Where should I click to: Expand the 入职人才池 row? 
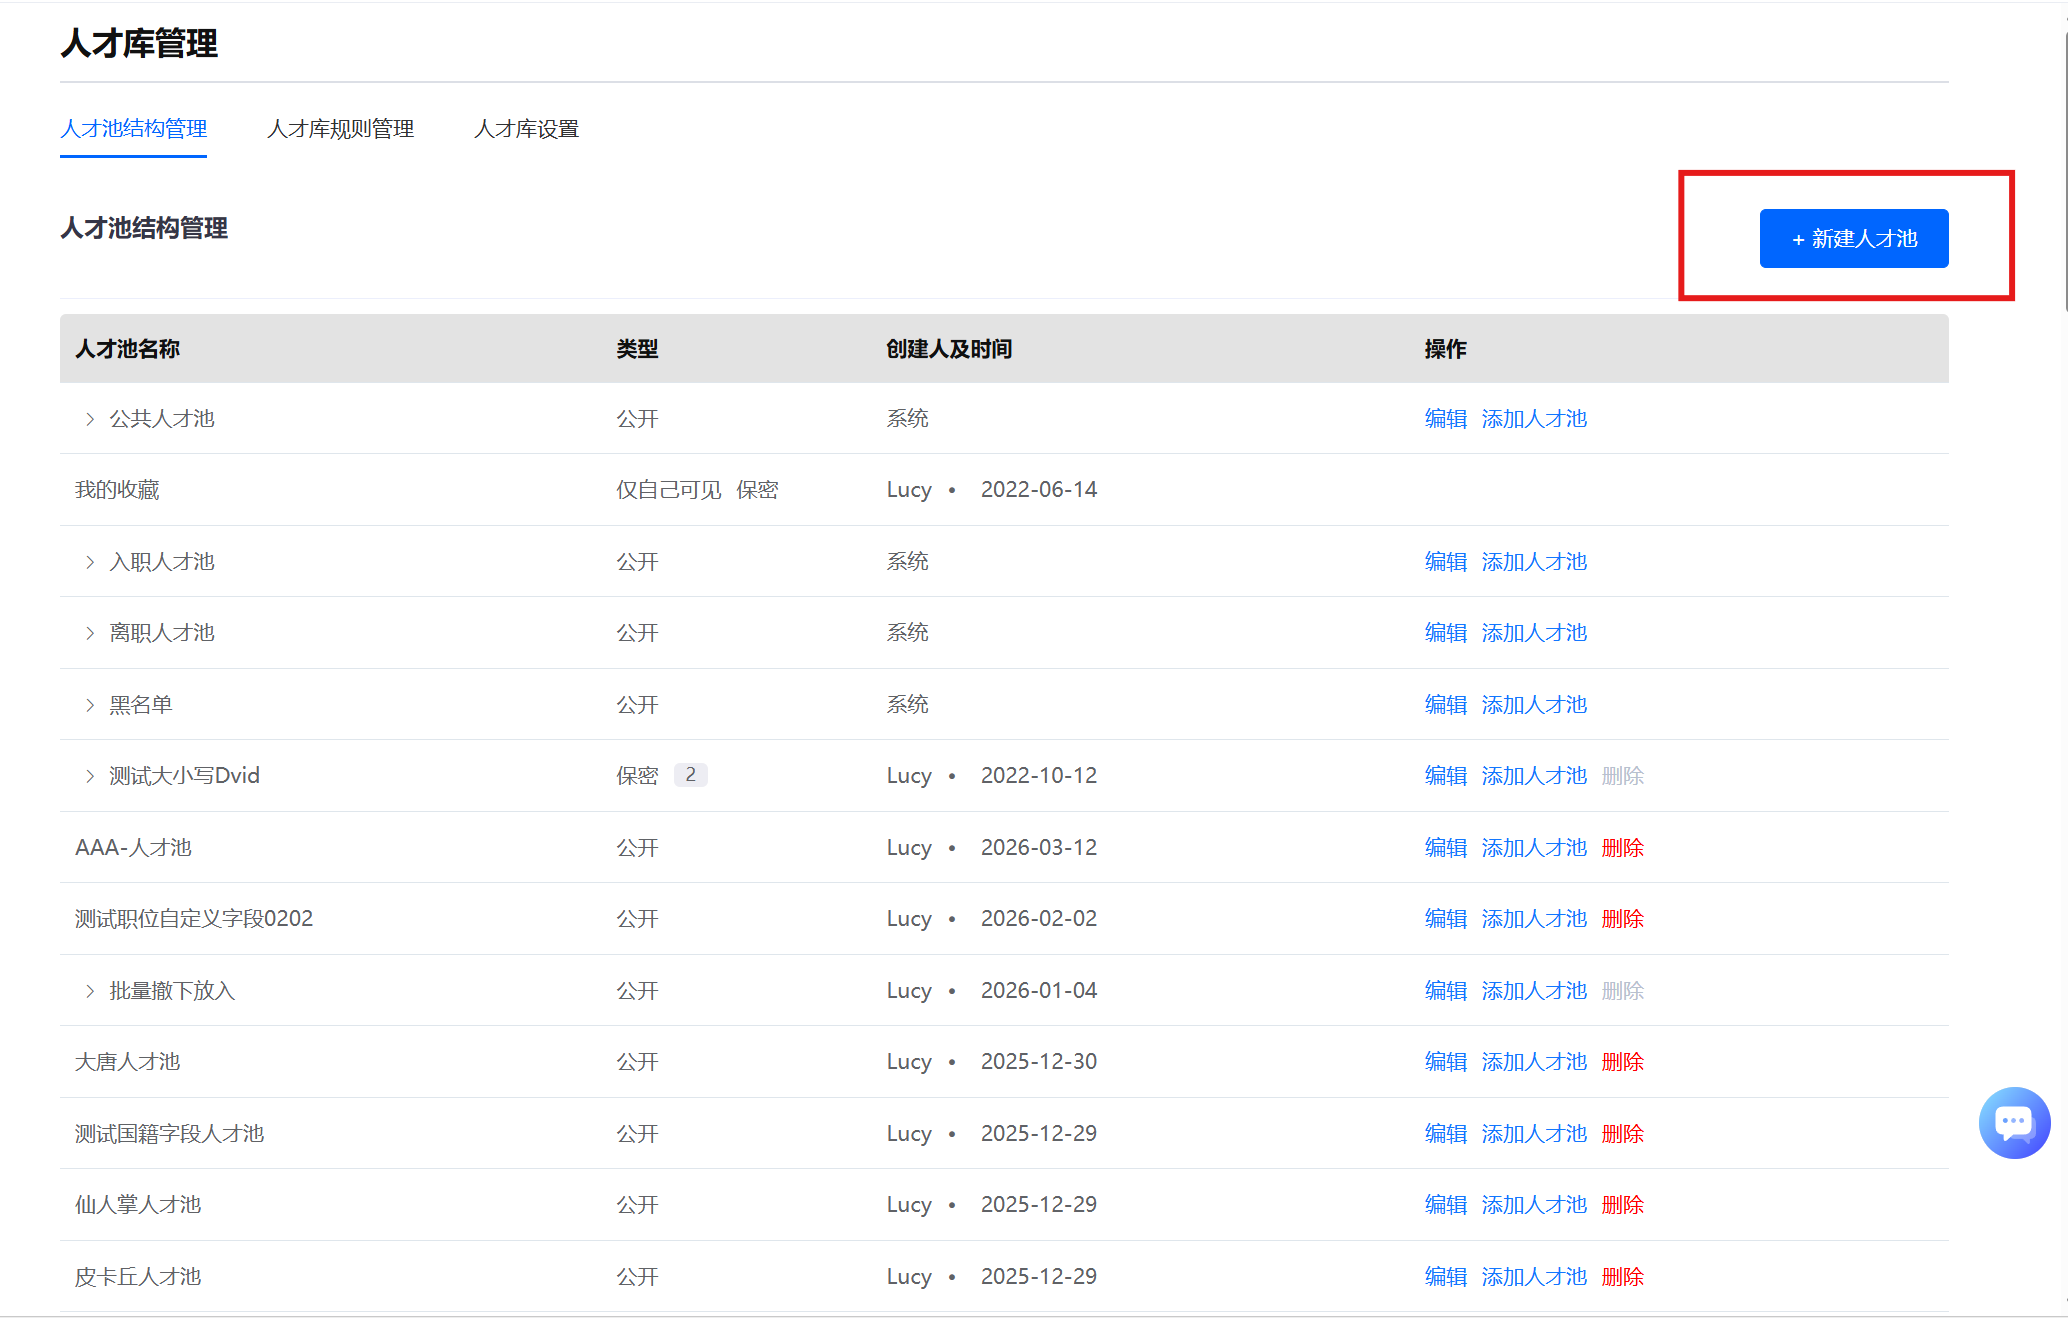tap(90, 562)
